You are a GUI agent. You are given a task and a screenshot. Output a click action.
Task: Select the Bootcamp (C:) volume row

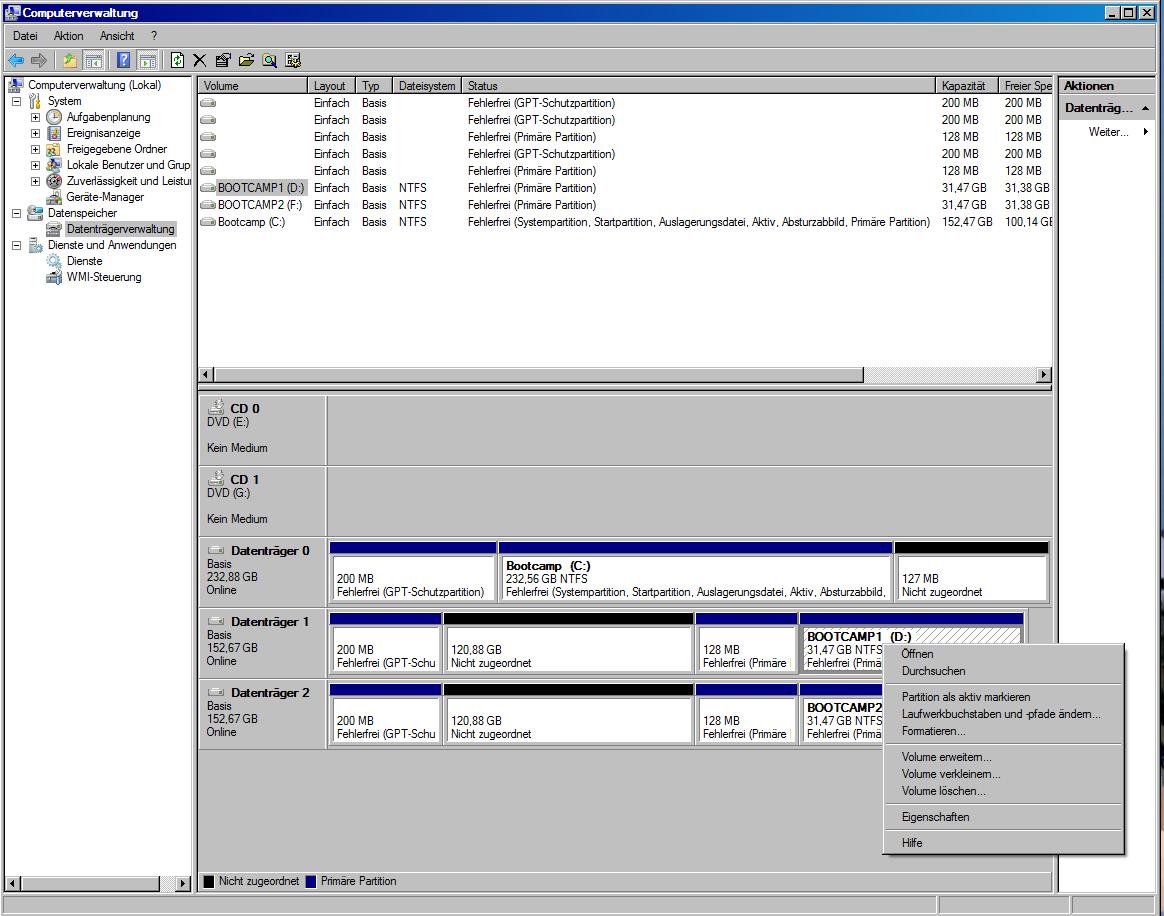tap(625, 222)
